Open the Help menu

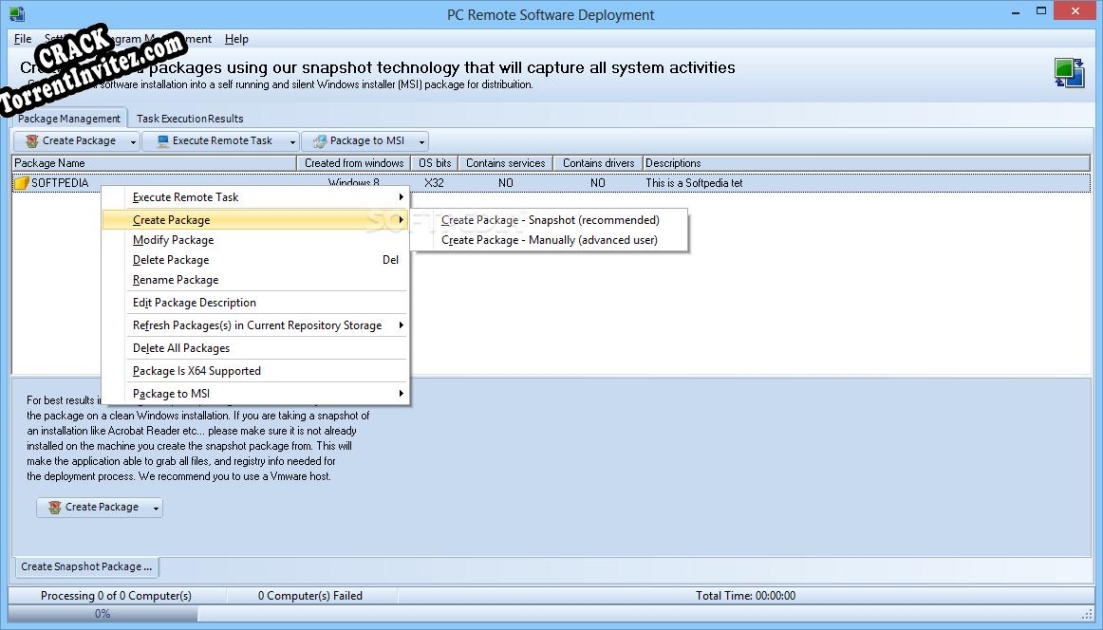[x=237, y=39]
